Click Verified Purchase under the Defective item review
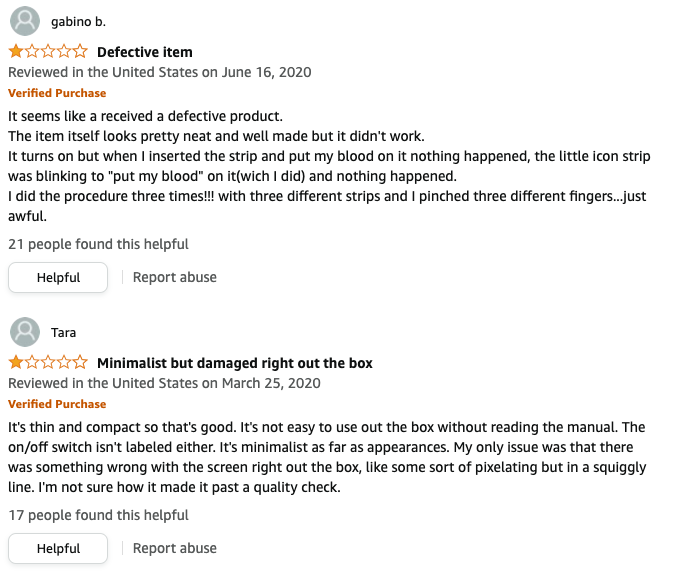Image resolution: width=684 pixels, height=571 pixels. (57, 93)
